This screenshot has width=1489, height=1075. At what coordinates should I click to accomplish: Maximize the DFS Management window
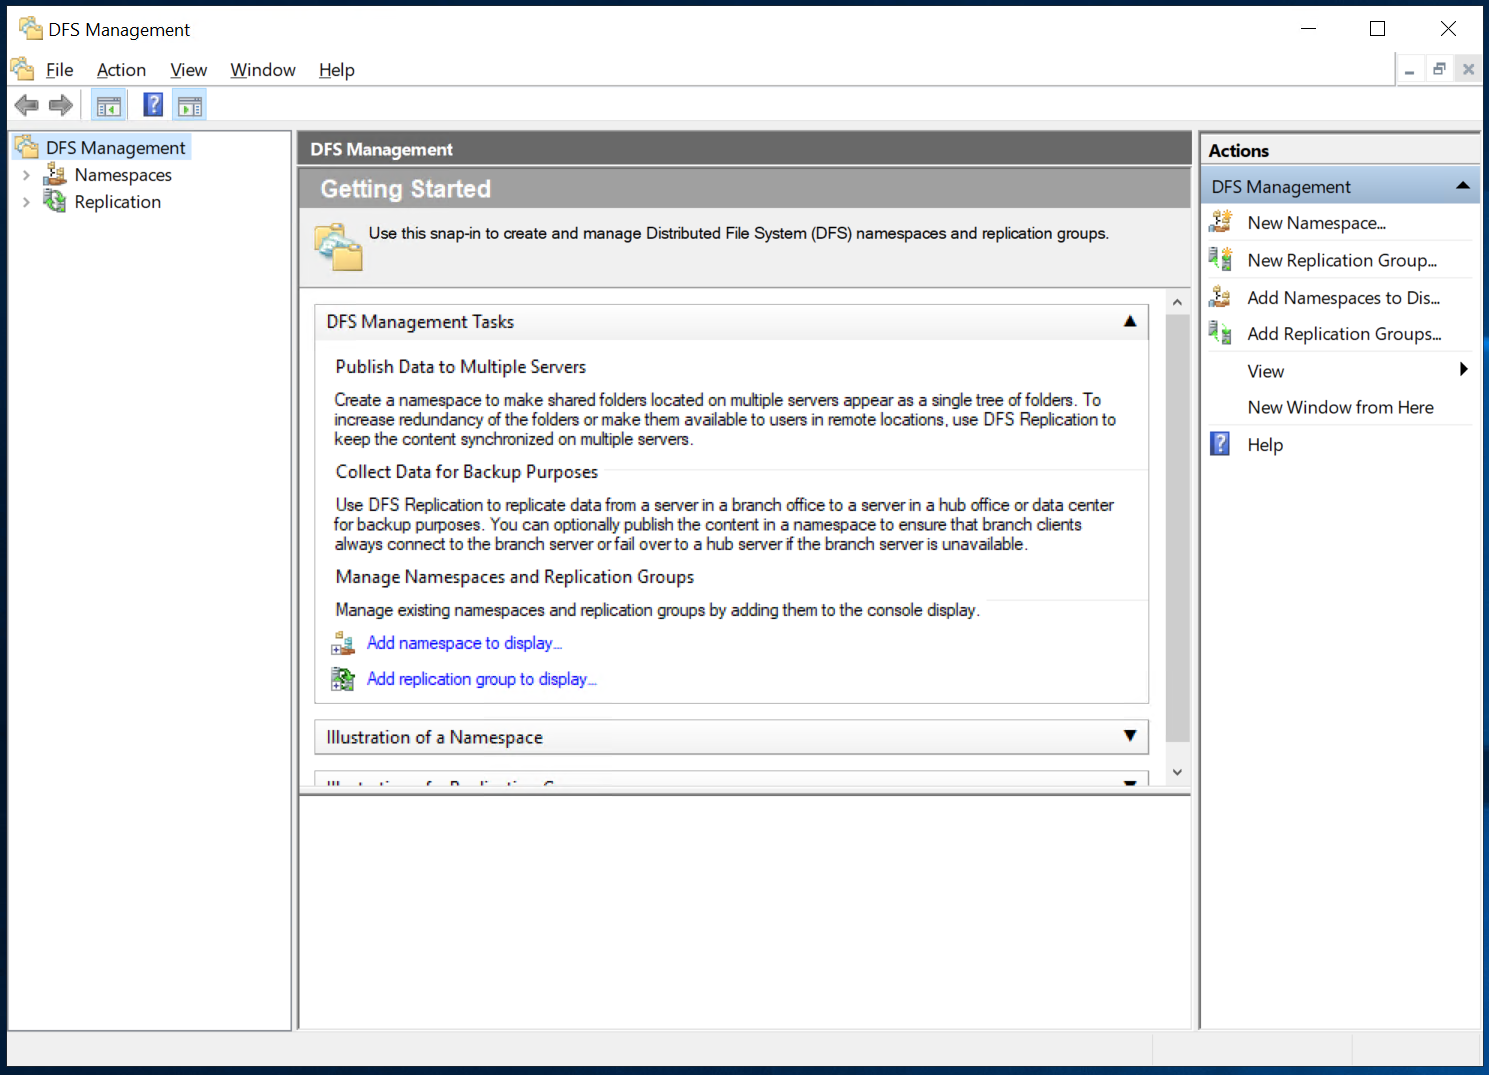click(x=1377, y=29)
